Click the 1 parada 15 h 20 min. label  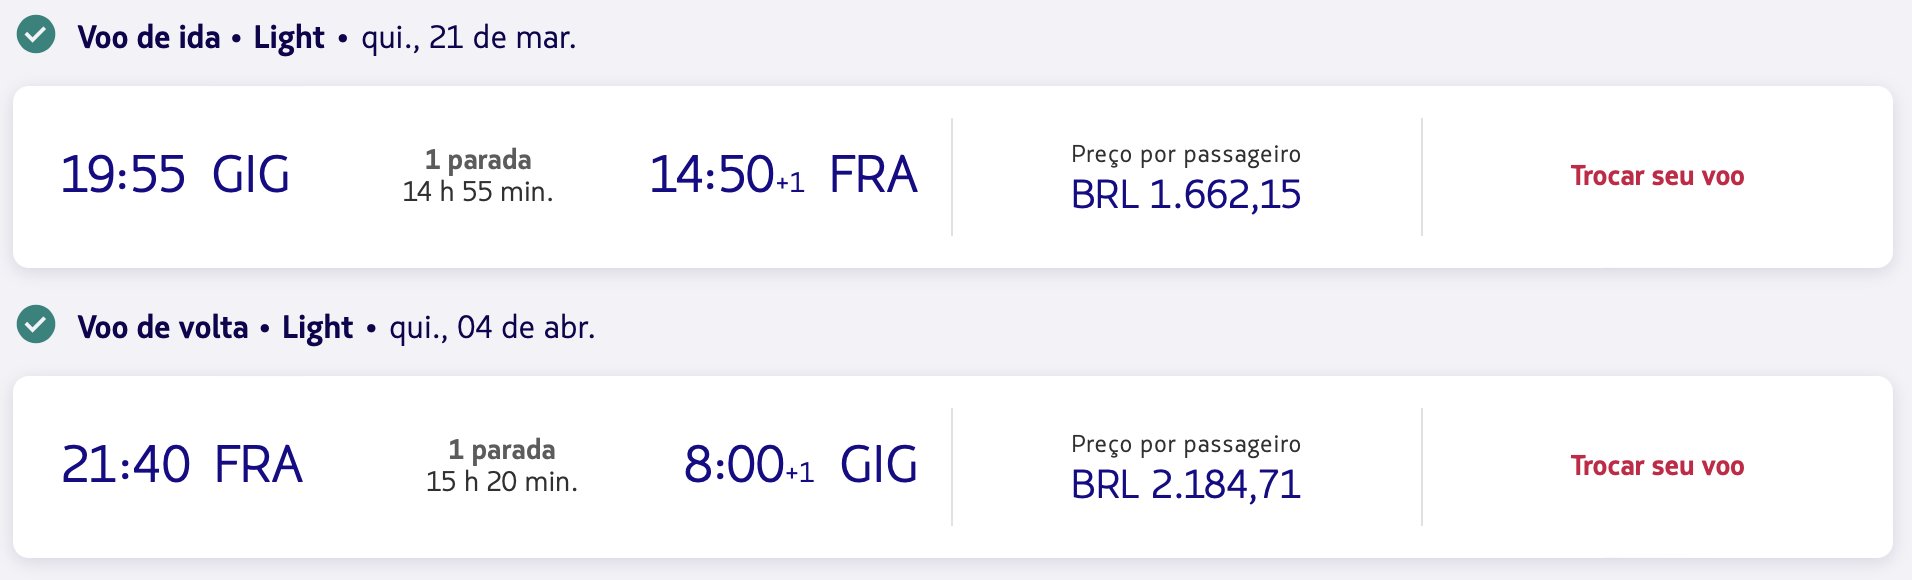click(502, 466)
